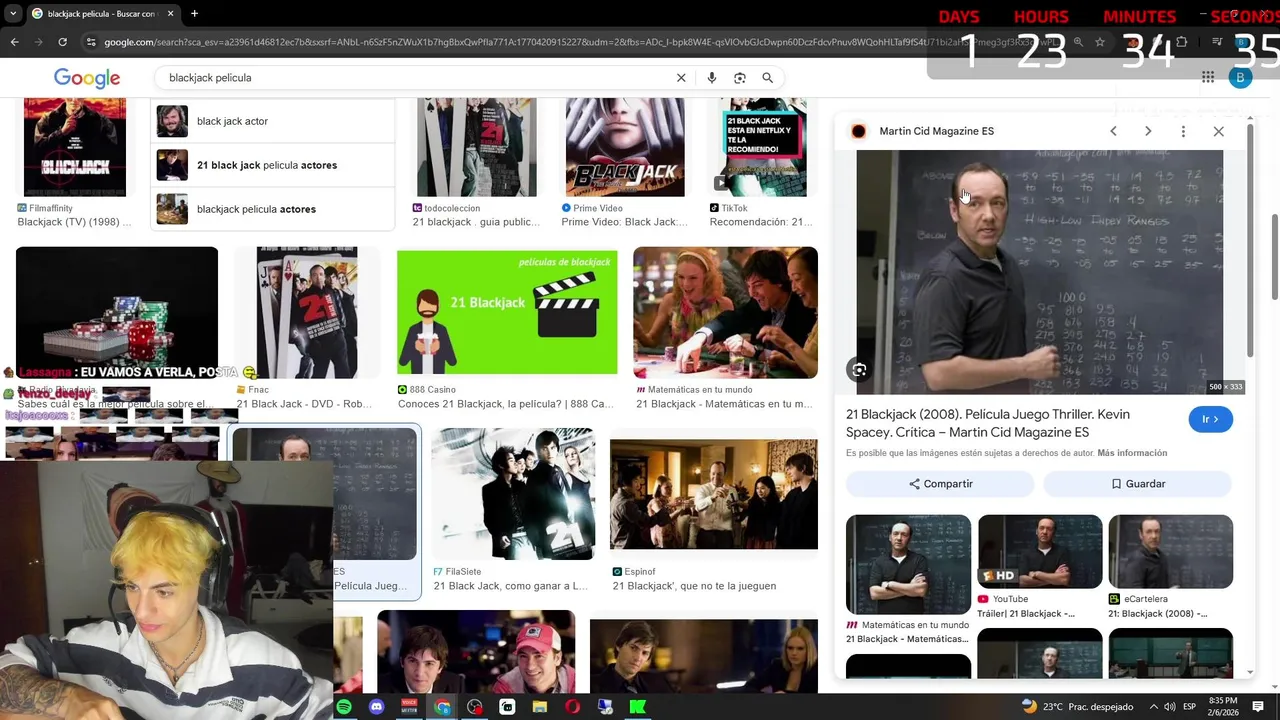Show next image in preview panel
The height and width of the screenshot is (720, 1280).
point(1148,131)
